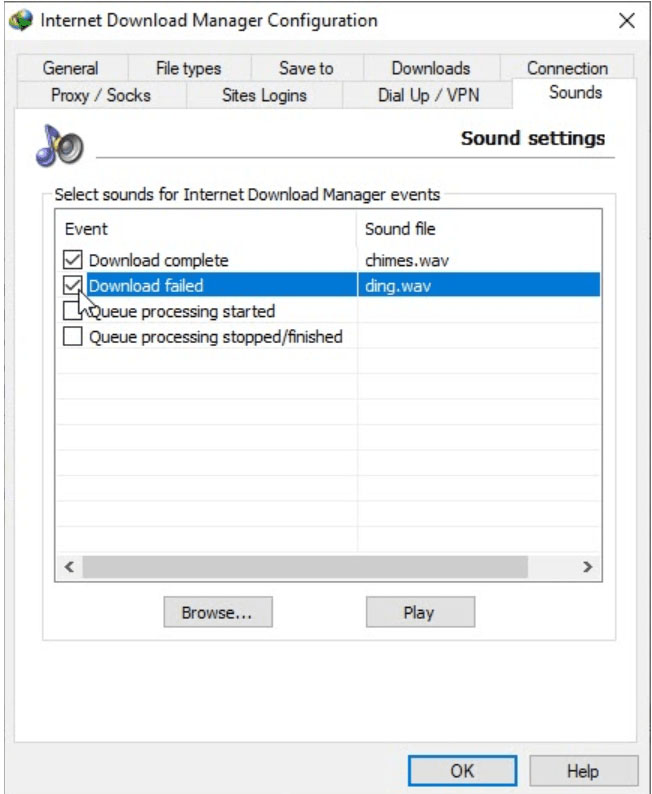The image size is (652, 794).
Task: Open Help for this dialog
Action: 583,771
